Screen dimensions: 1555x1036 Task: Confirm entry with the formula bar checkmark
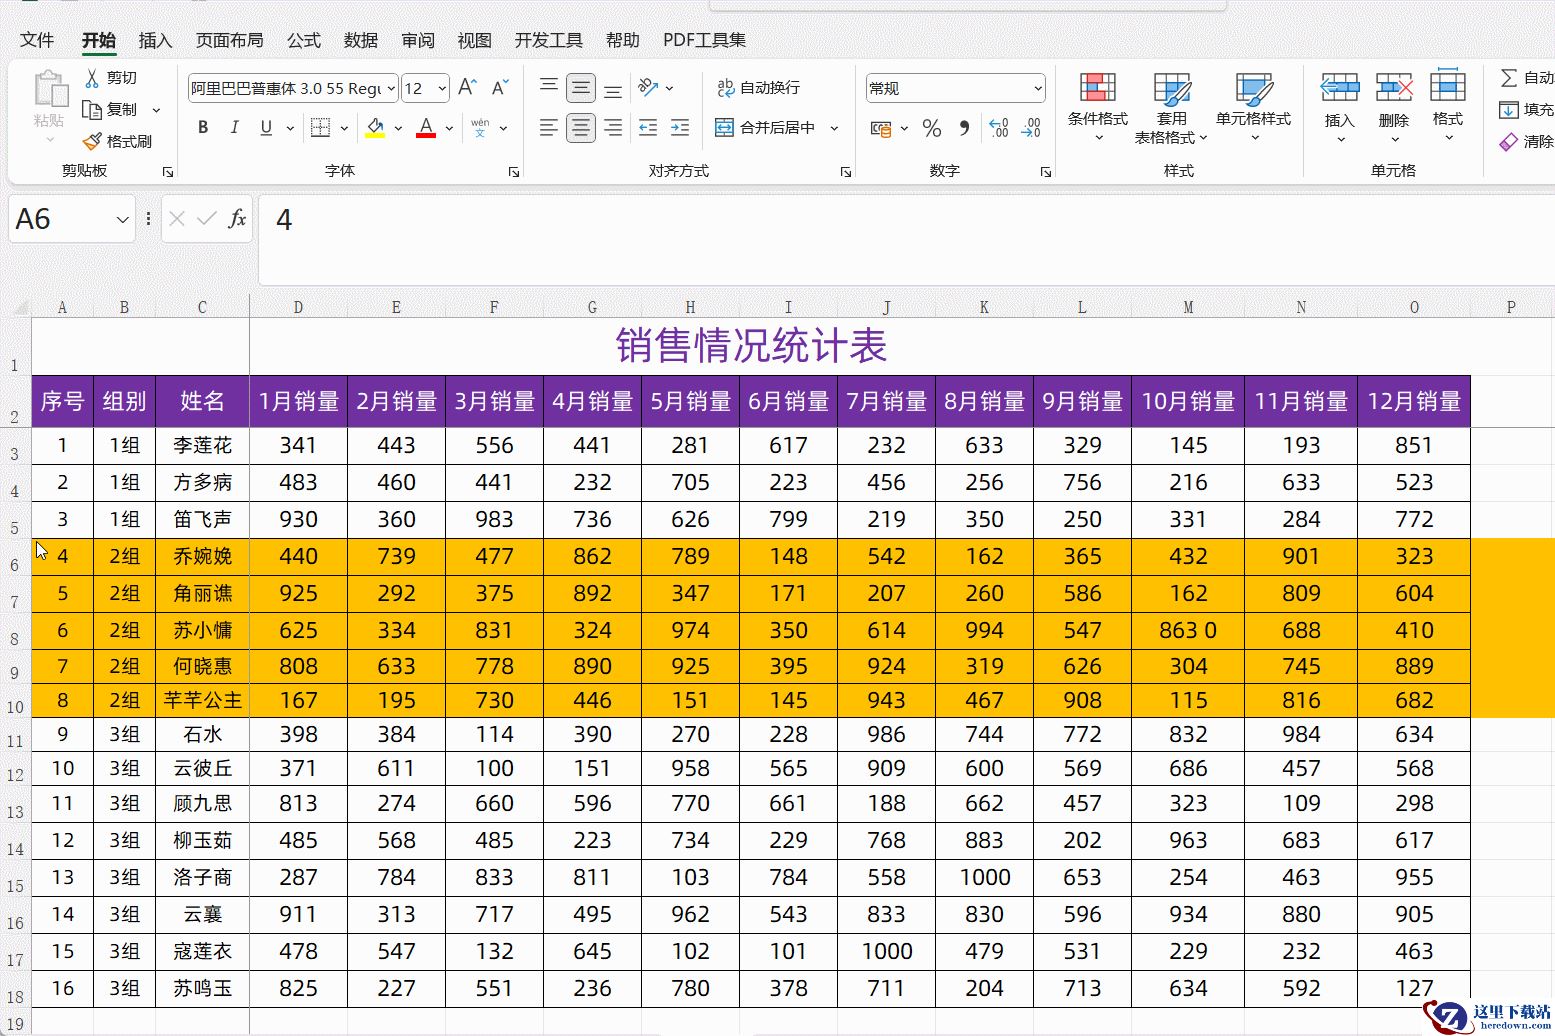click(x=207, y=219)
